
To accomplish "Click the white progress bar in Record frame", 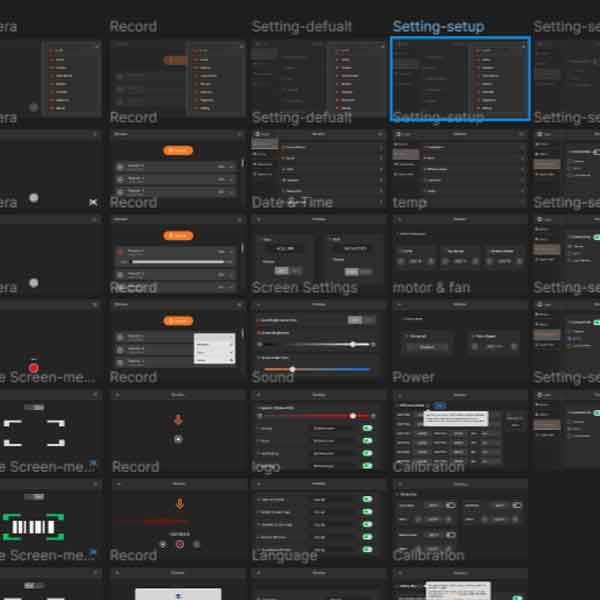I will pyautogui.click(x=177, y=262).
